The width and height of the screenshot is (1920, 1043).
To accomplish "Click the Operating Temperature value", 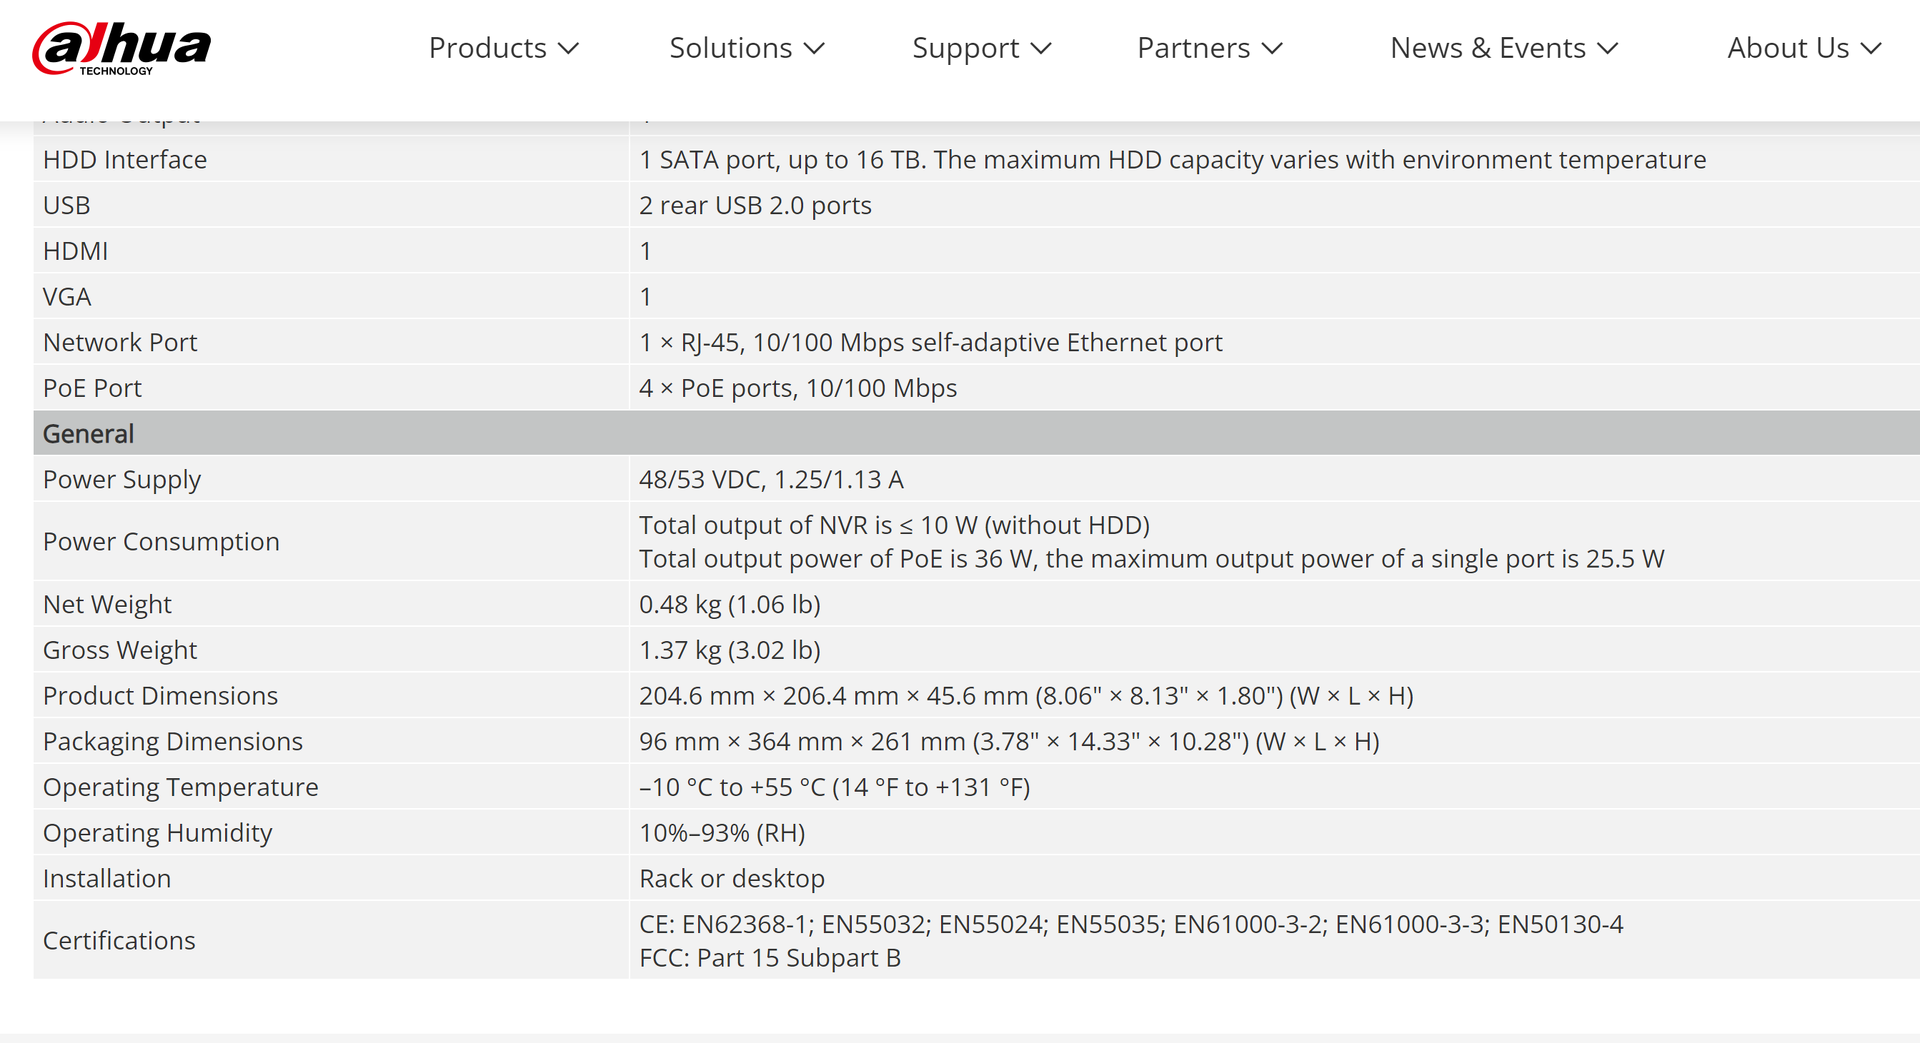I will click(x=834, y=788).
